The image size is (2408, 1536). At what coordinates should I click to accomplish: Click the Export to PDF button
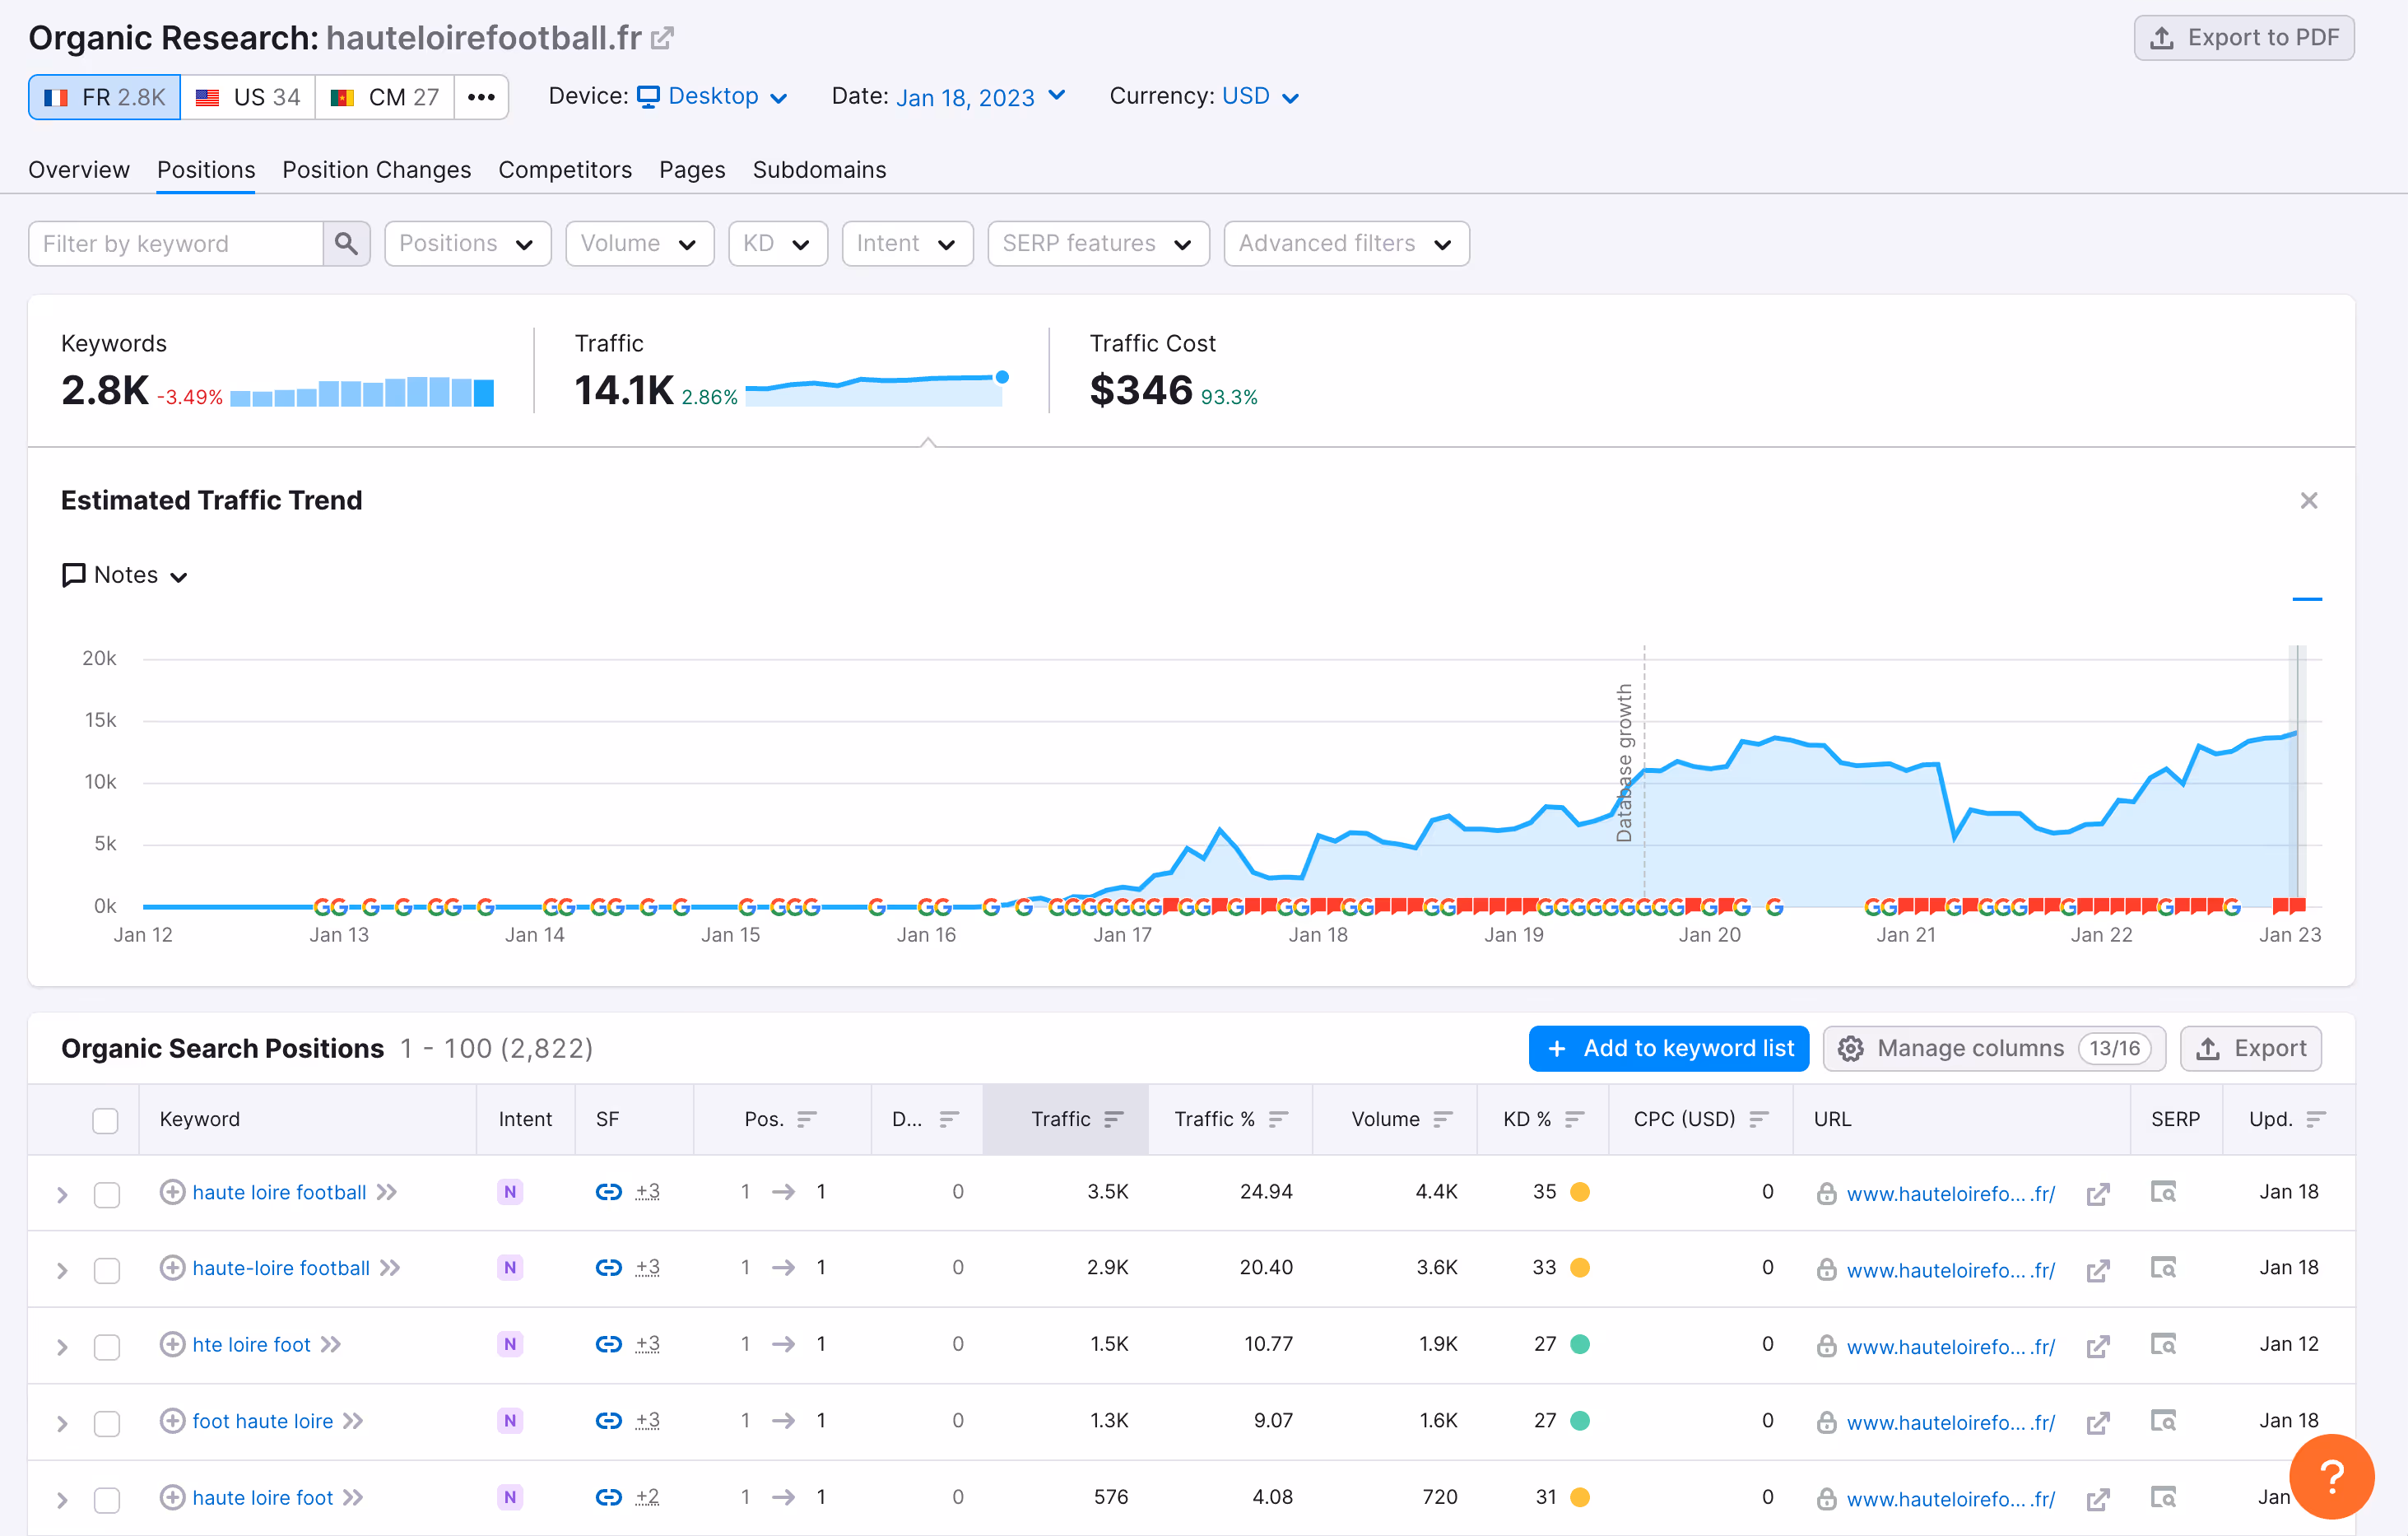2243,38
